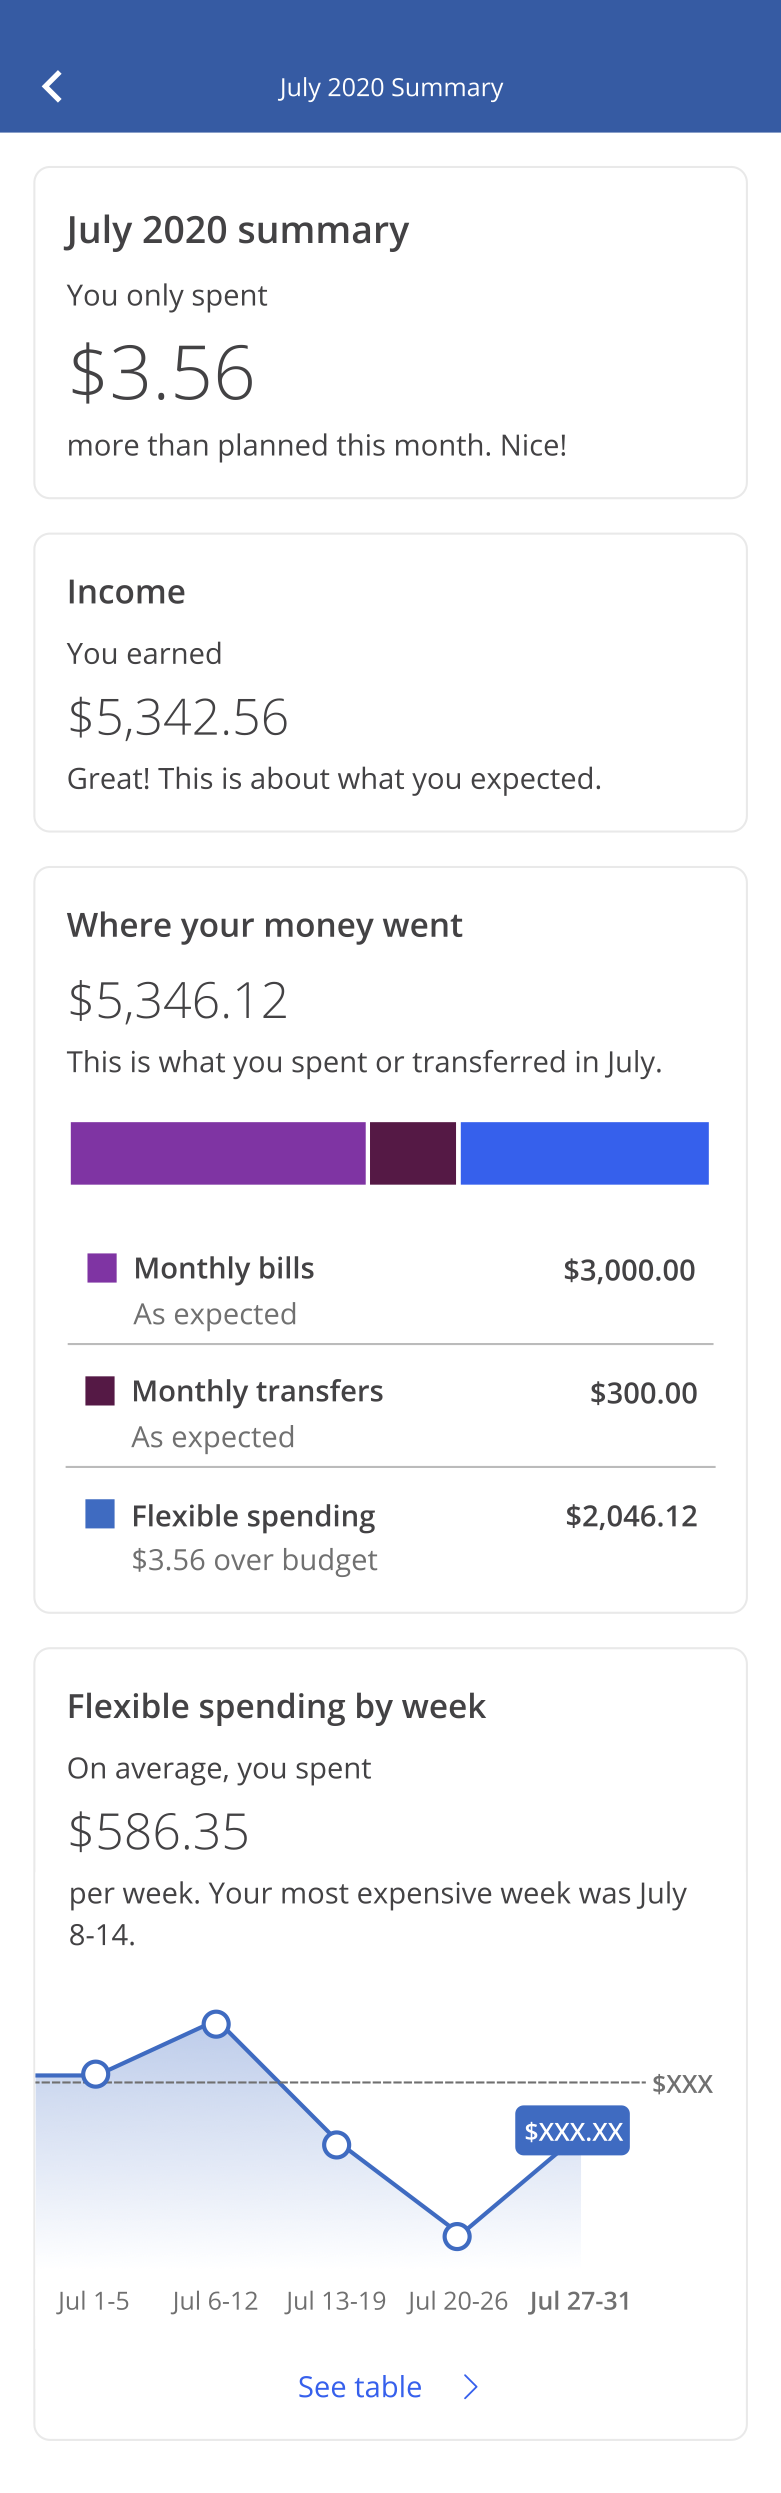Click the Flexible spending legend swatch
The image size is (781, 2493).
pos(100,1514)
